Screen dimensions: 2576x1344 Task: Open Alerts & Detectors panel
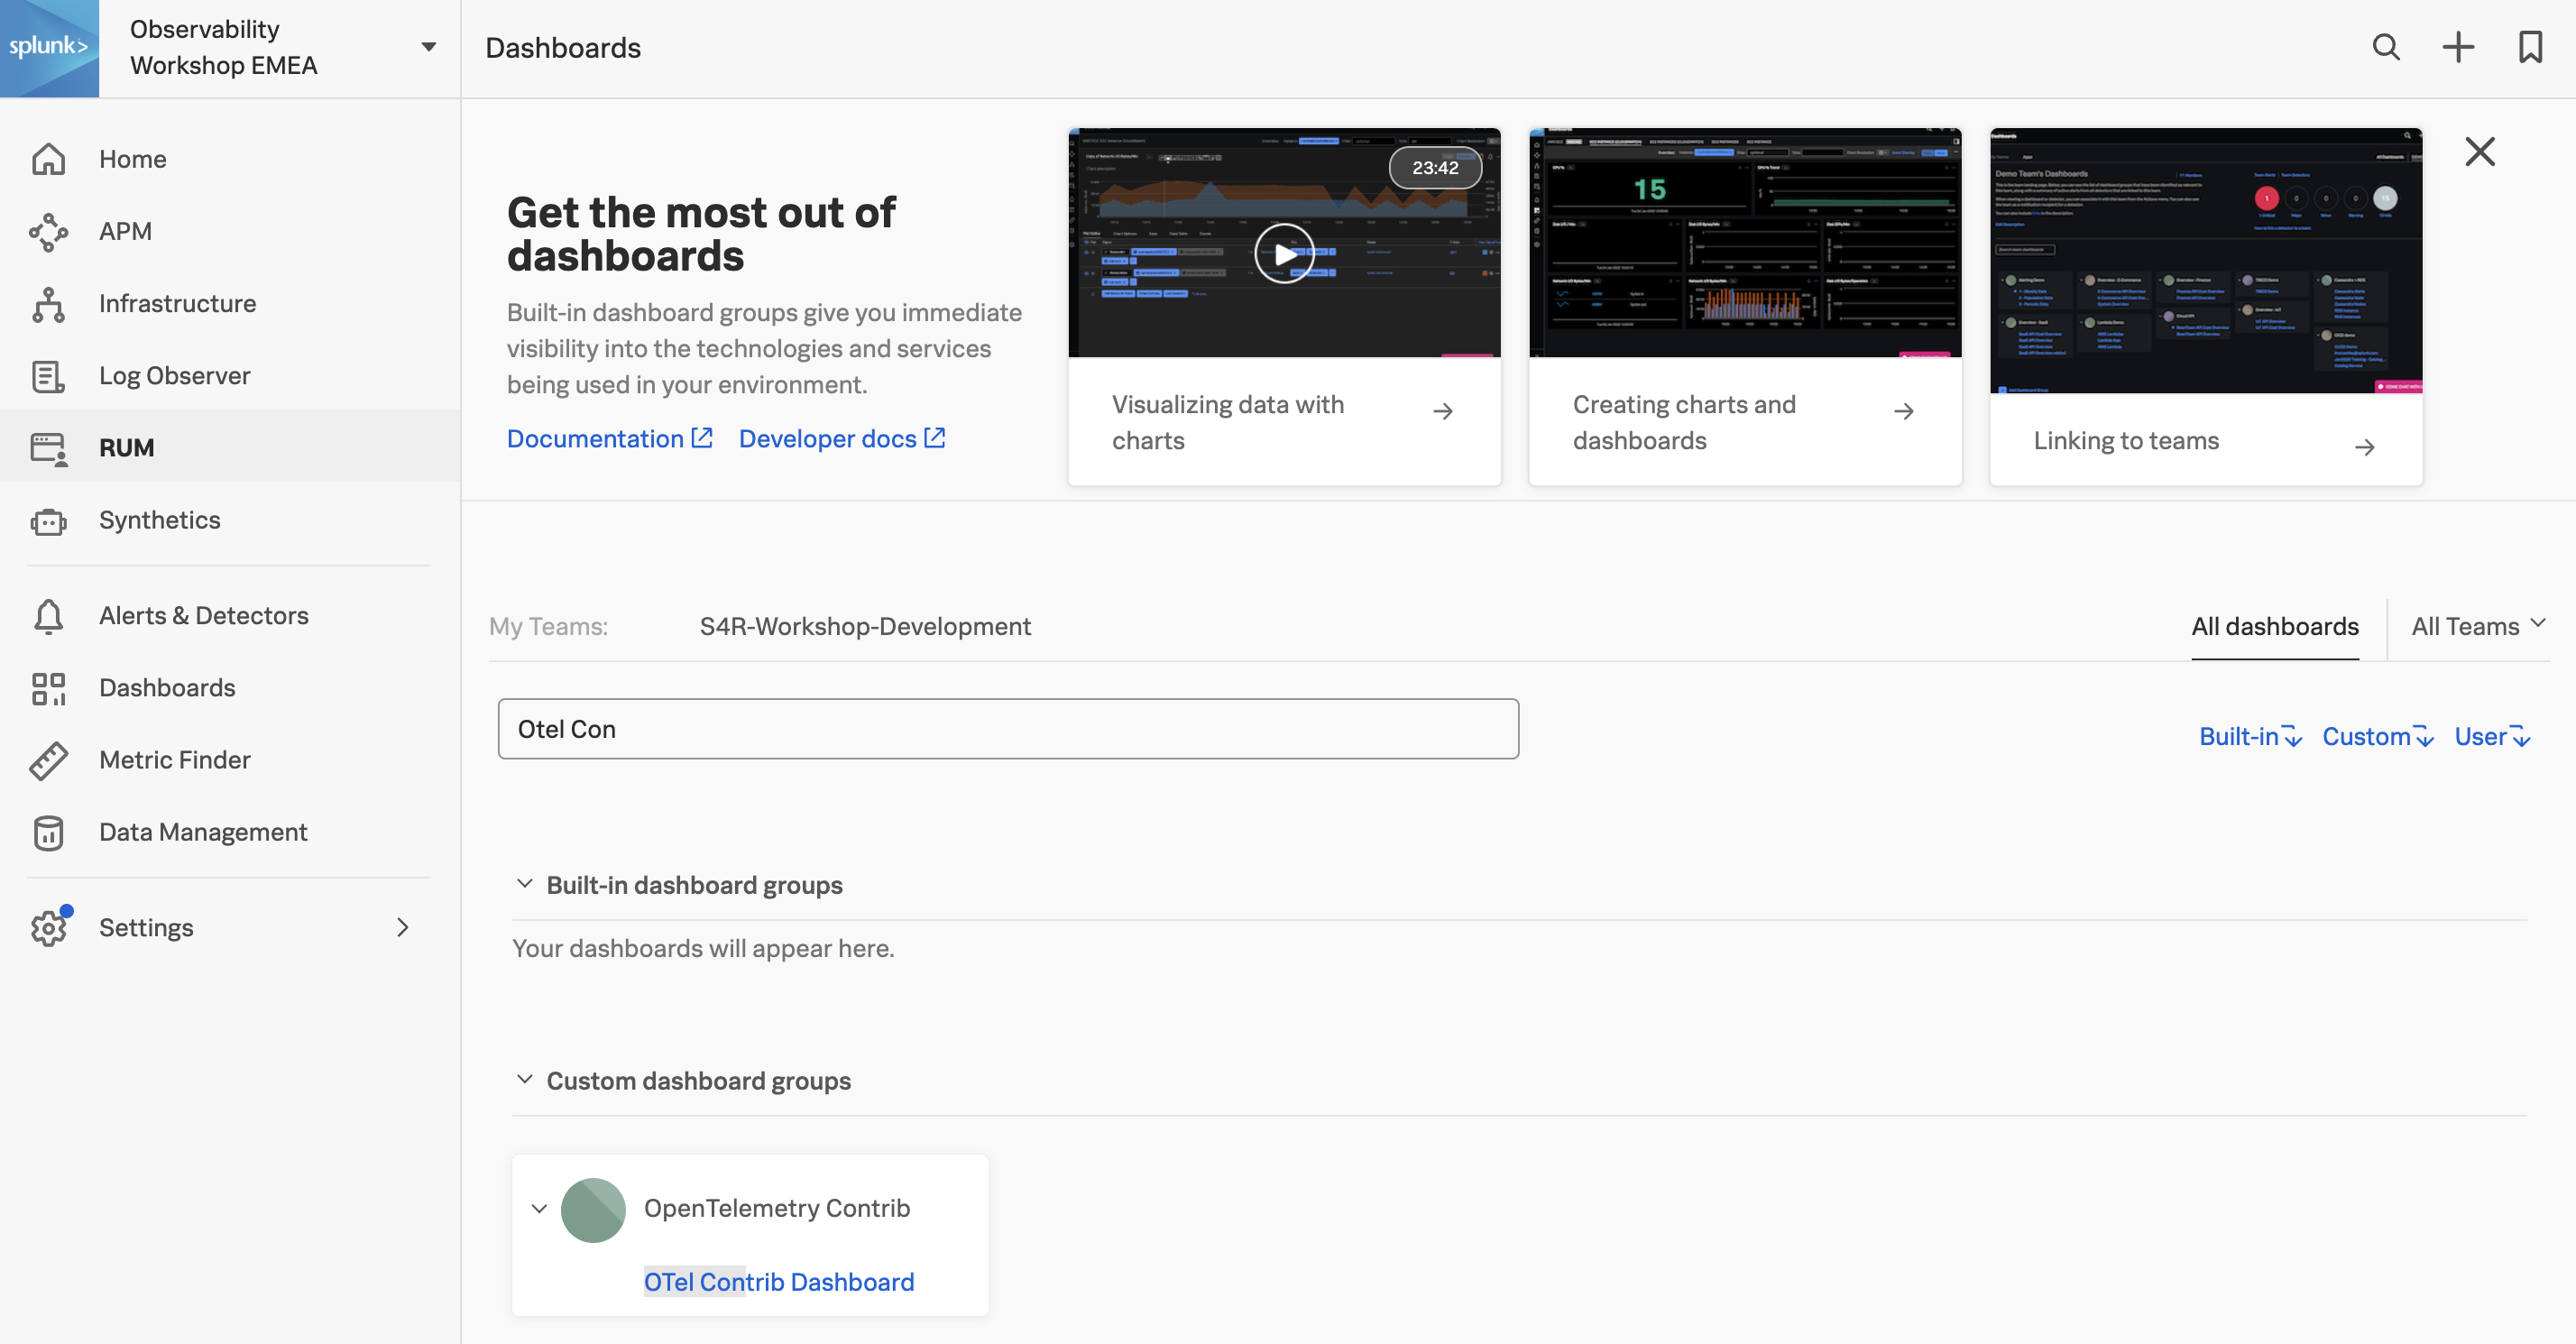[x=203, y=615]
